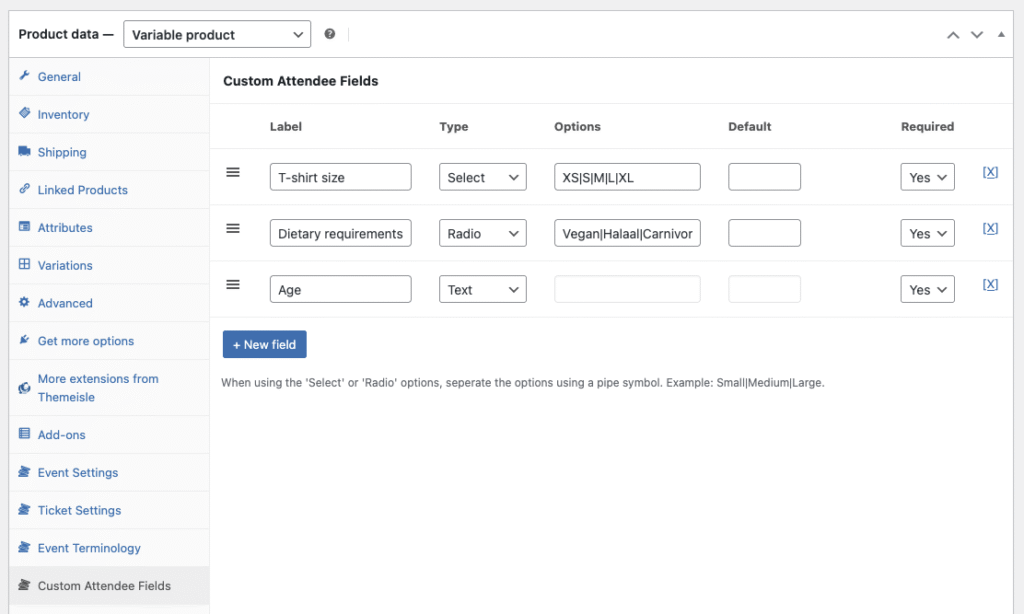The height and width of the screenshot is (614, 1024).
Task: Grab the drag handle beside T-shirt size
Action: coord(233,172)
